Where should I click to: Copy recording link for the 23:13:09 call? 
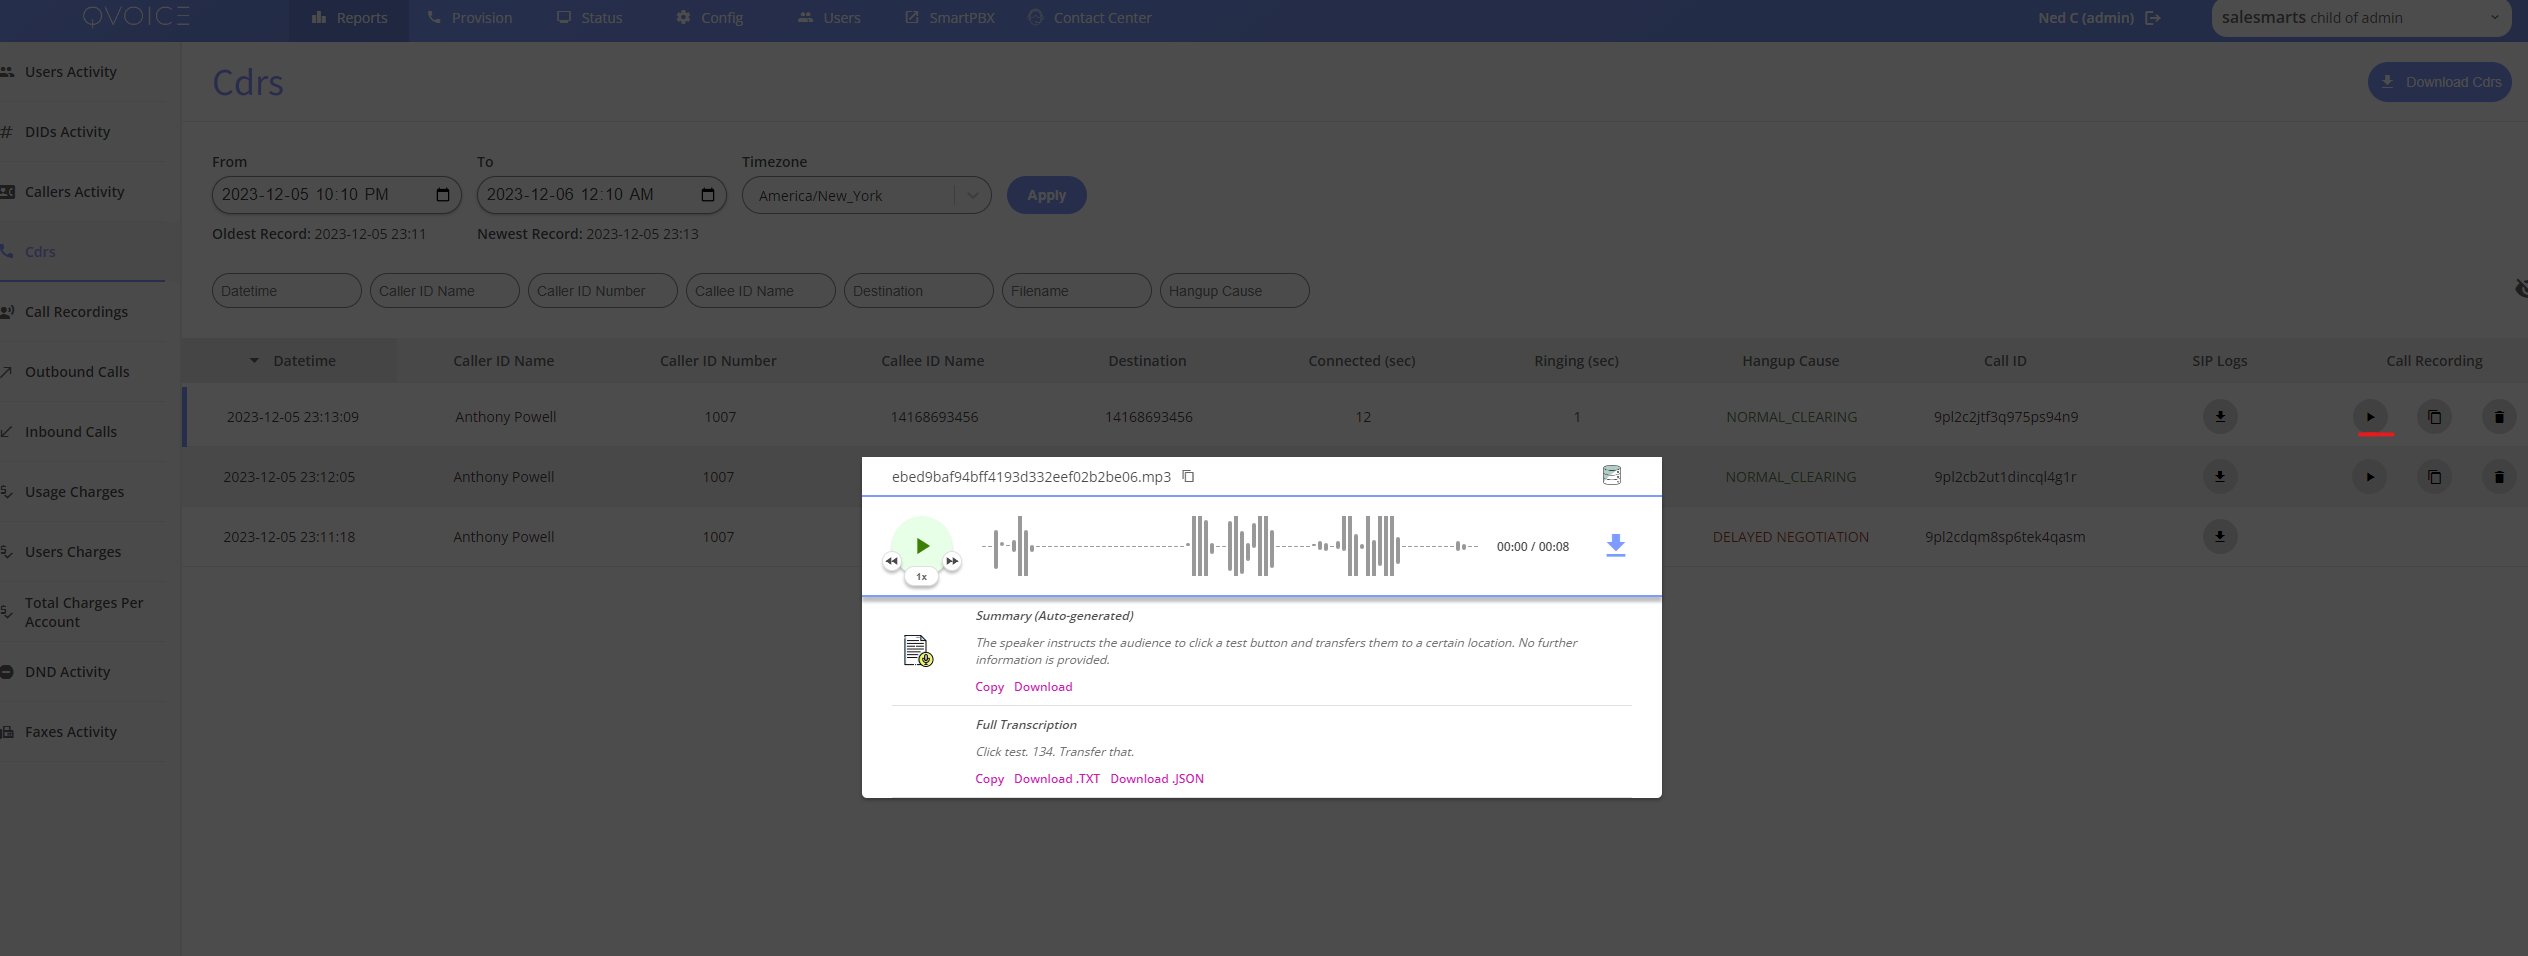click(x=2434, y=417)
